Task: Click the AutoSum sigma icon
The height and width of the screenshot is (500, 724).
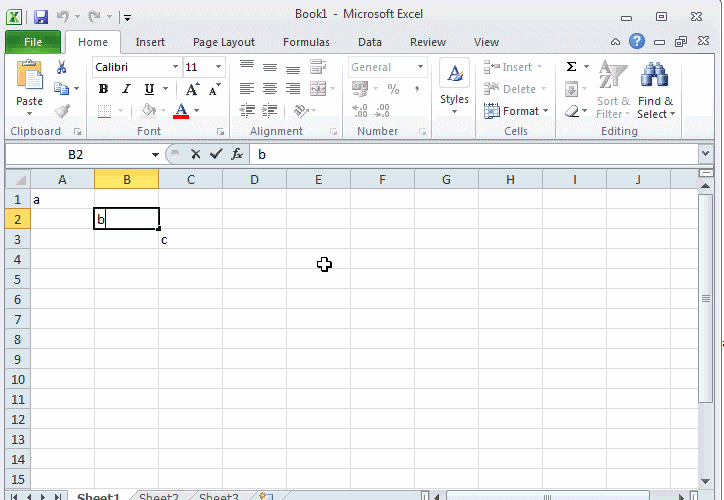Action: (x=572, y=67)
